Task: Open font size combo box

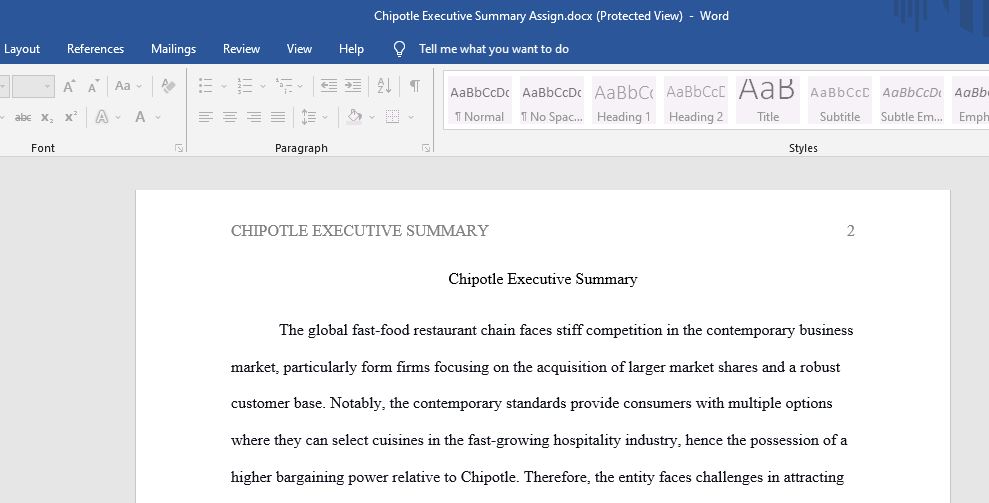Action: click(33, 86)
